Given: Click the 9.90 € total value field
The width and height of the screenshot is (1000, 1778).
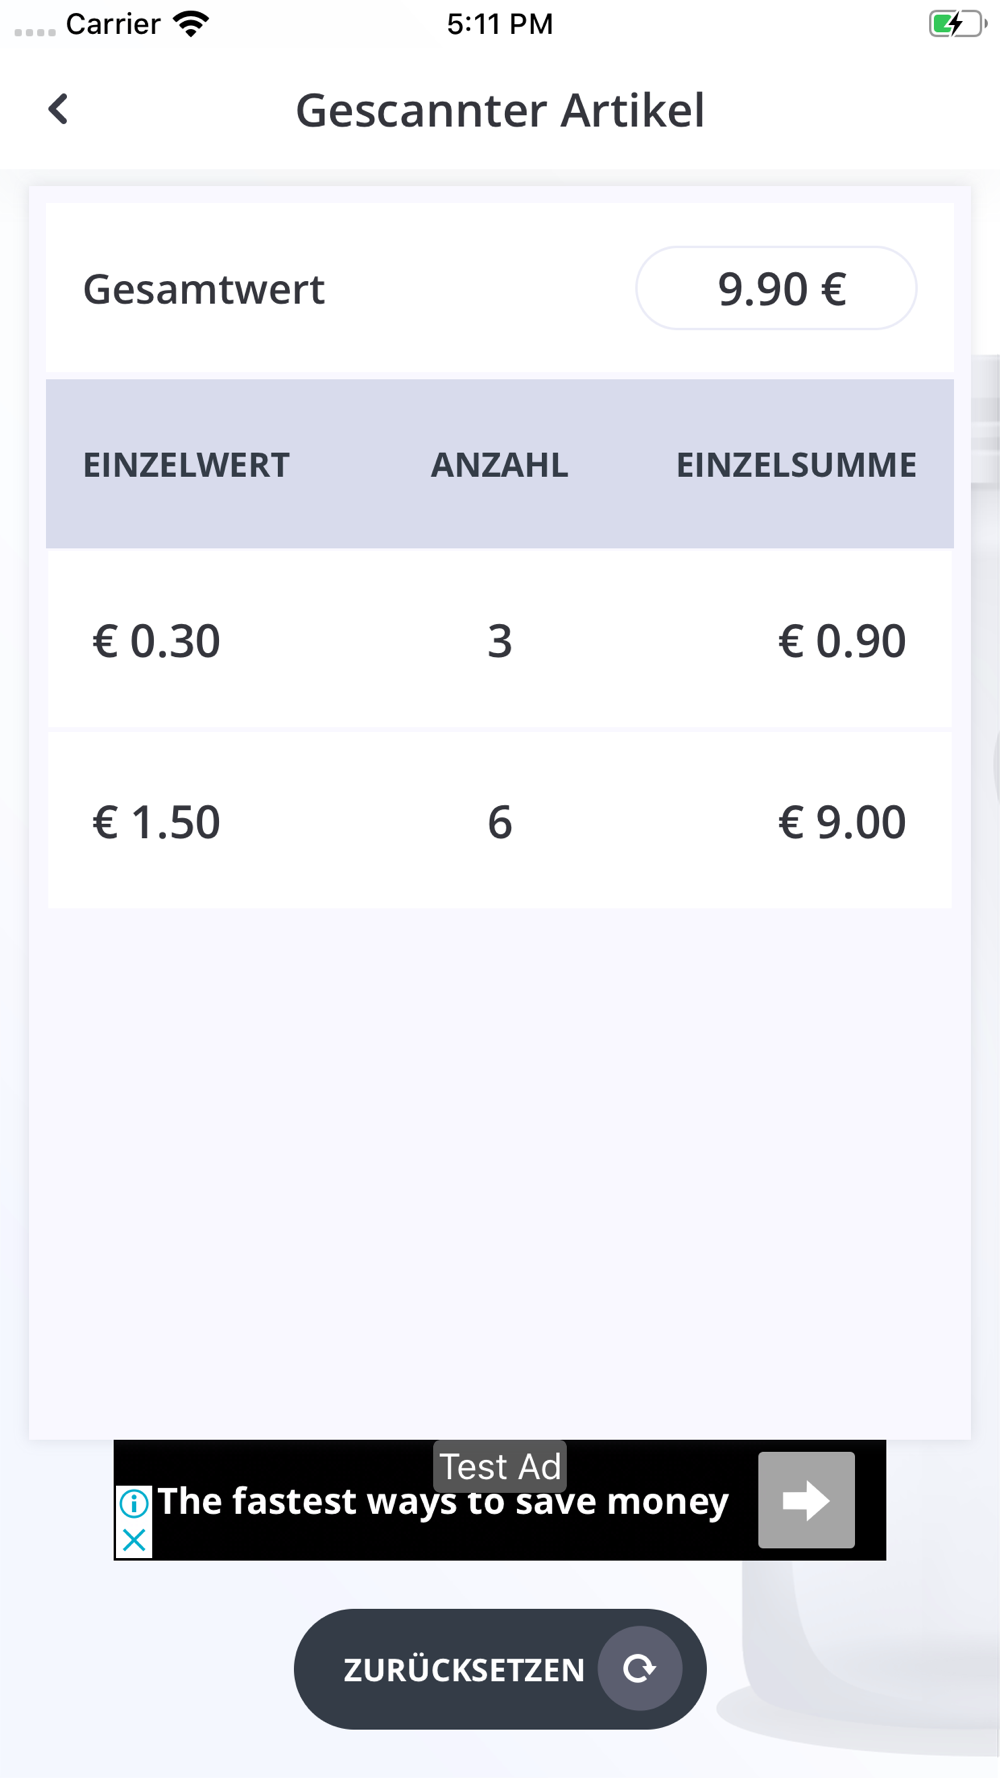Looking at the screenshot, I should pos(776,289).
